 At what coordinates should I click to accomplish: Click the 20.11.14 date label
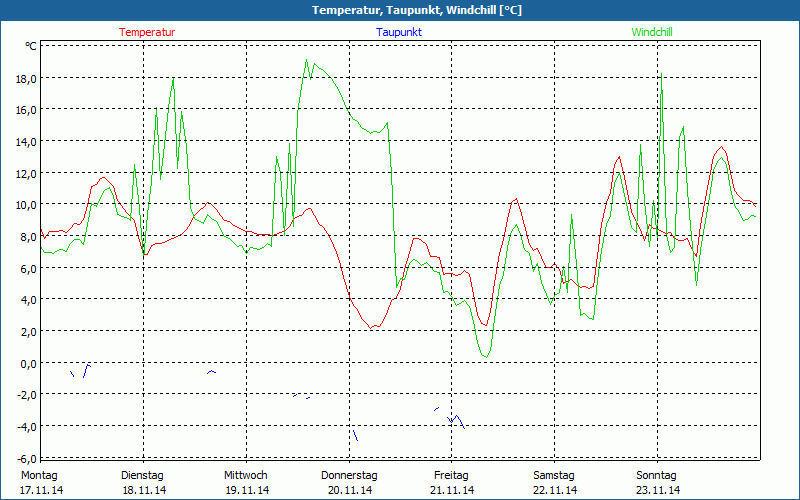pyautogui.click(x=349, y=490)
